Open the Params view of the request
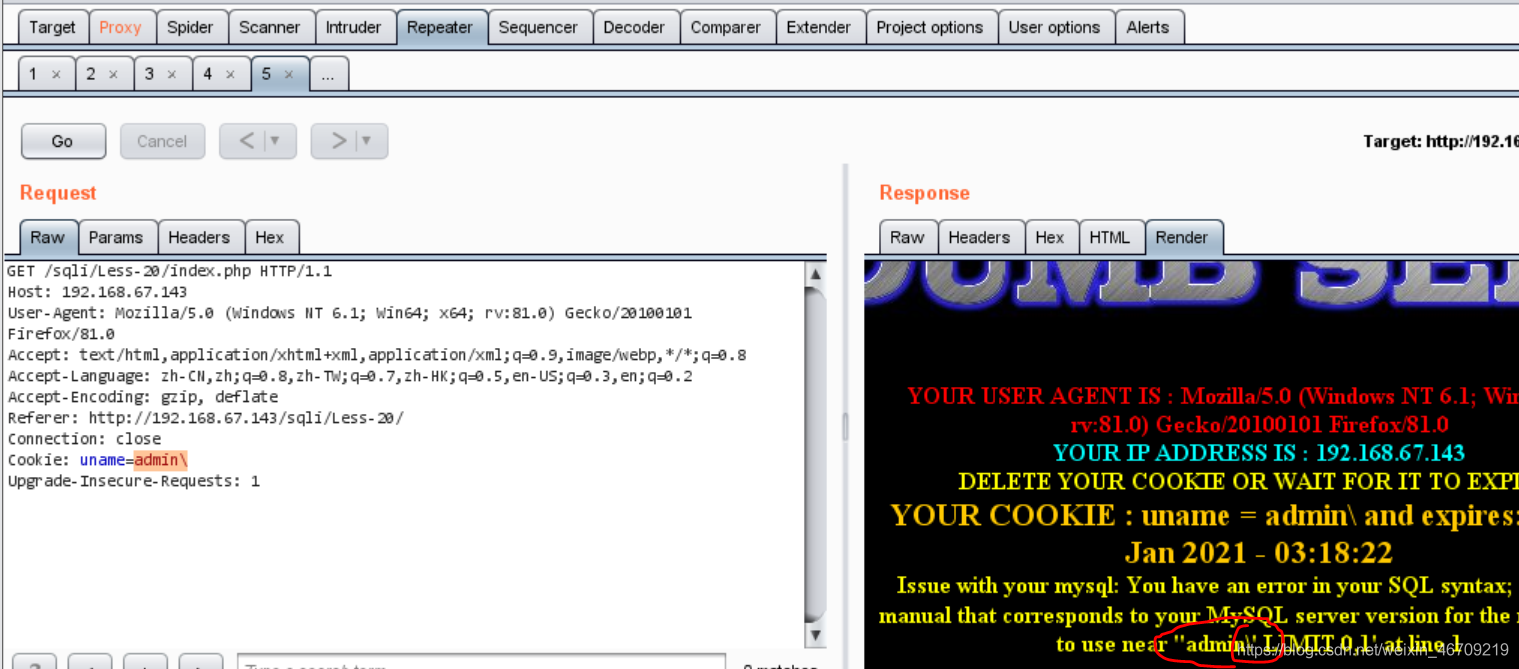This screenshot has width=1519, height=669. point(117,237)
